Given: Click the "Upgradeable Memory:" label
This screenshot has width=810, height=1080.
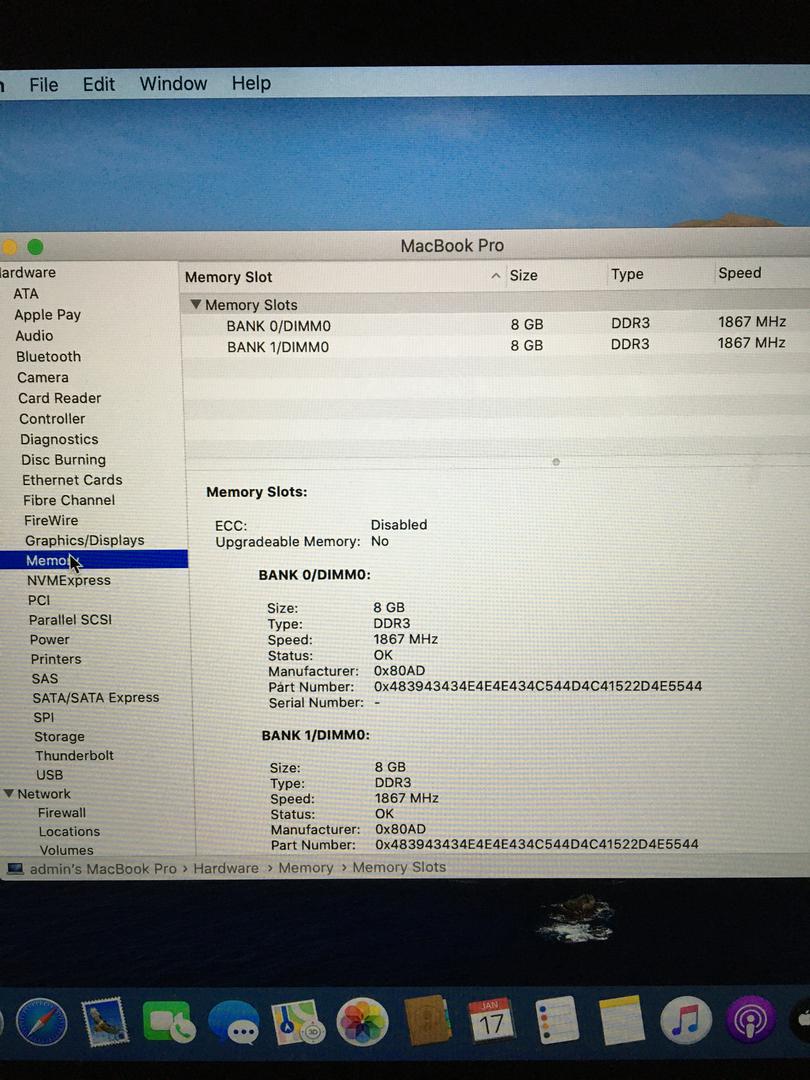Looking at the screenshot, I should pyautogui.click(x=288, y=542).
